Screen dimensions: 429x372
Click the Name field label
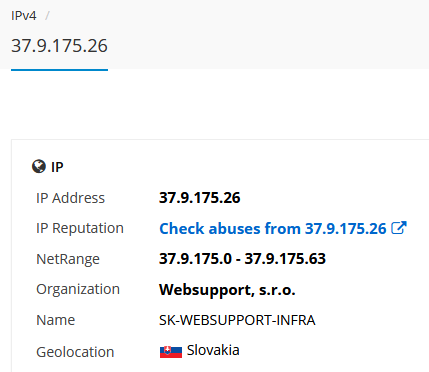[56, 320]
